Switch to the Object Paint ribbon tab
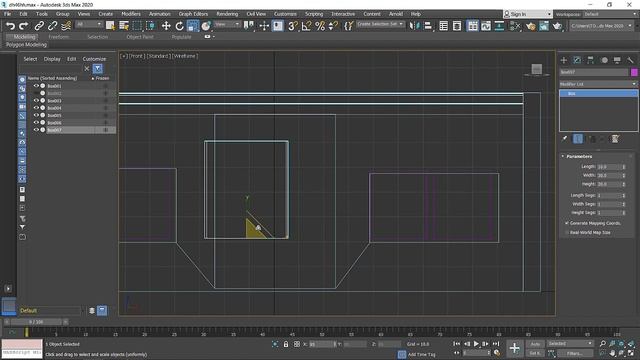This screenshot has width=640, height=360. click(x=140, y=37)
